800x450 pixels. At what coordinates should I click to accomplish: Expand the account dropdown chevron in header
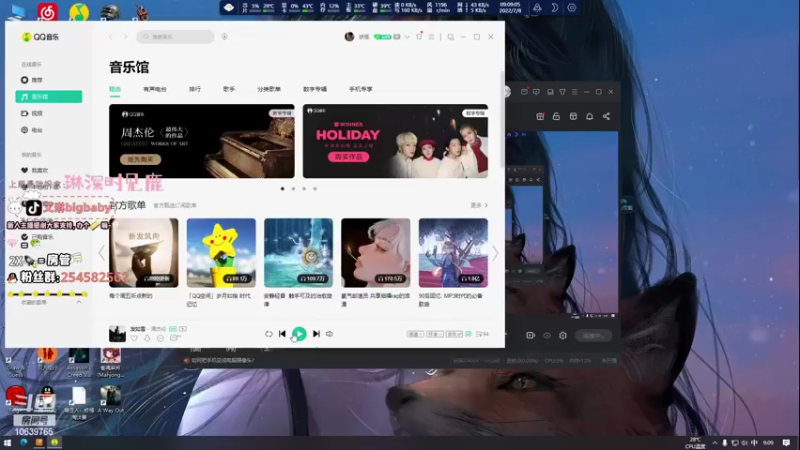pos(407,37)
